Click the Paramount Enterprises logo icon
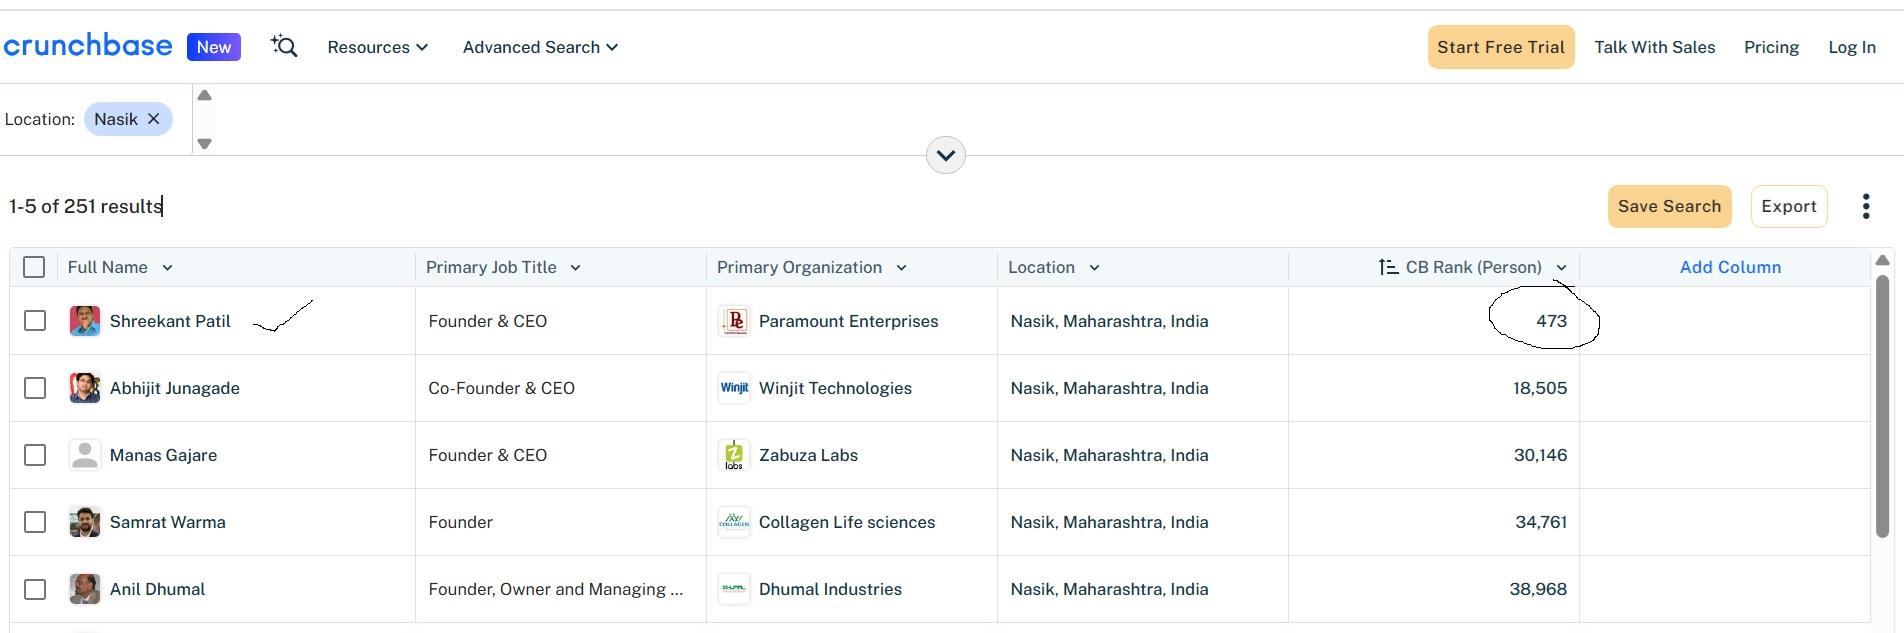1904x633 pixels. pos(734,321)
